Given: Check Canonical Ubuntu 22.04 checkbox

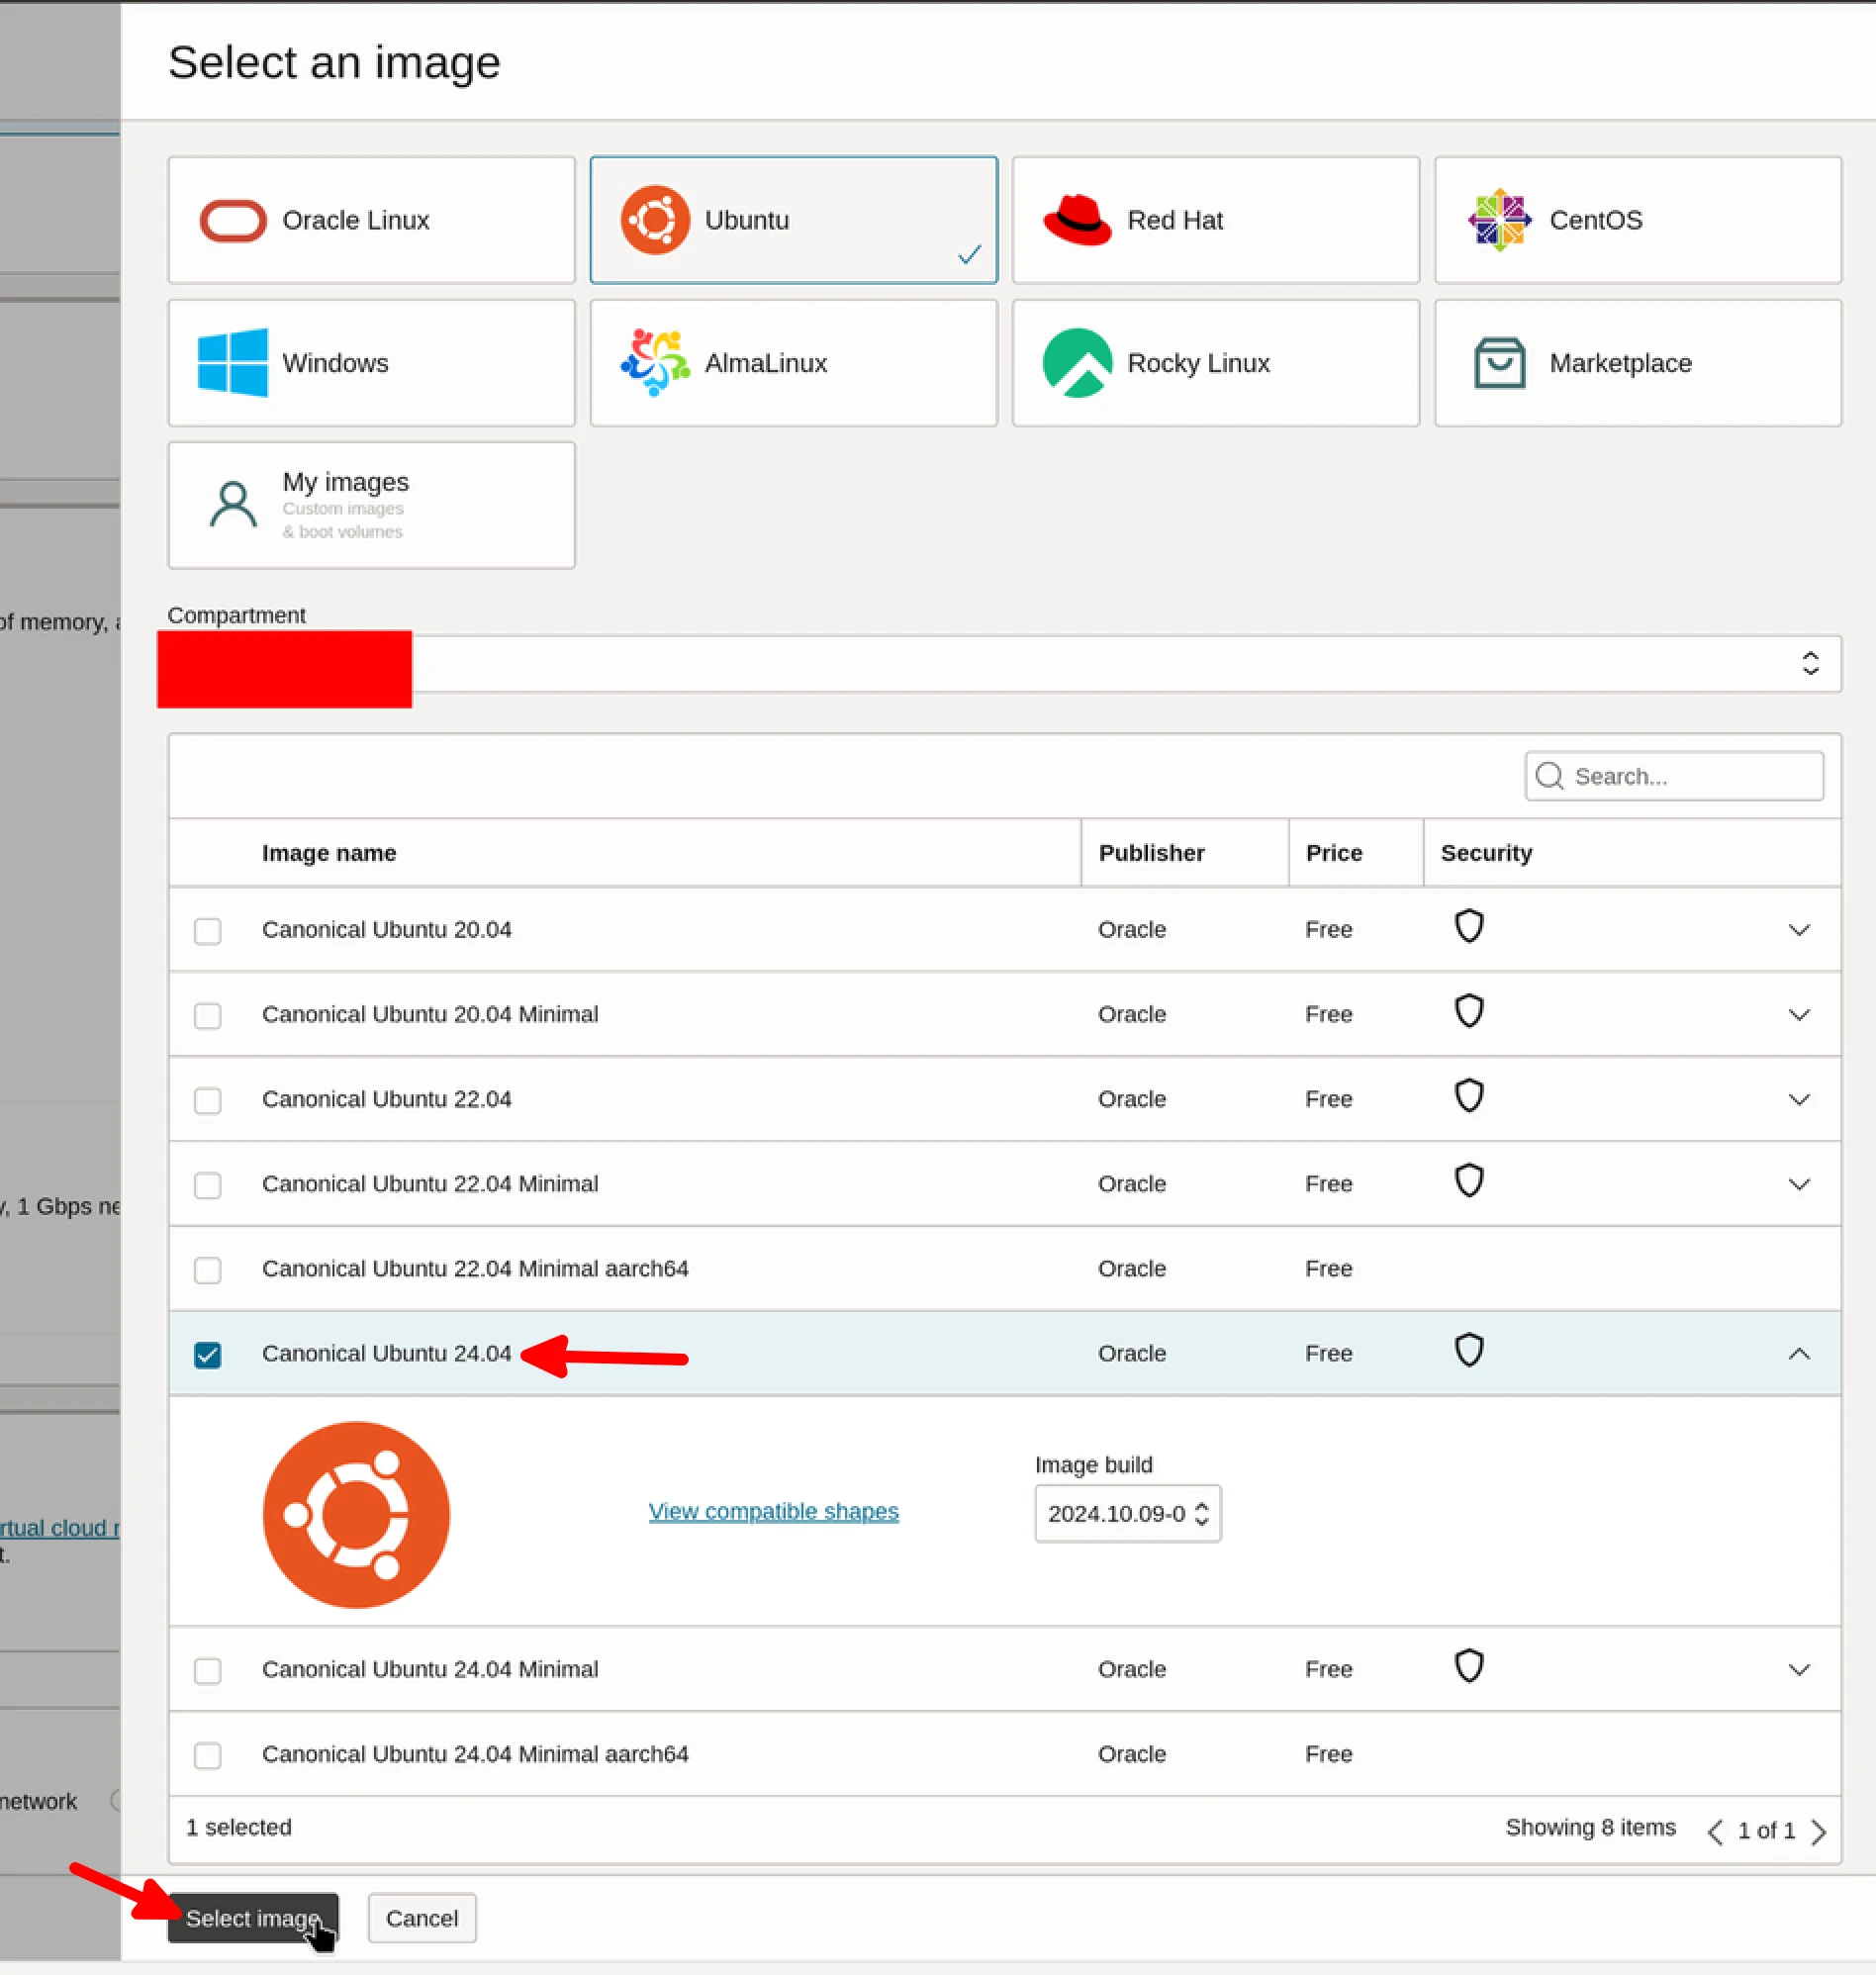Looking at the screenshot, I should click(208, 1101).
